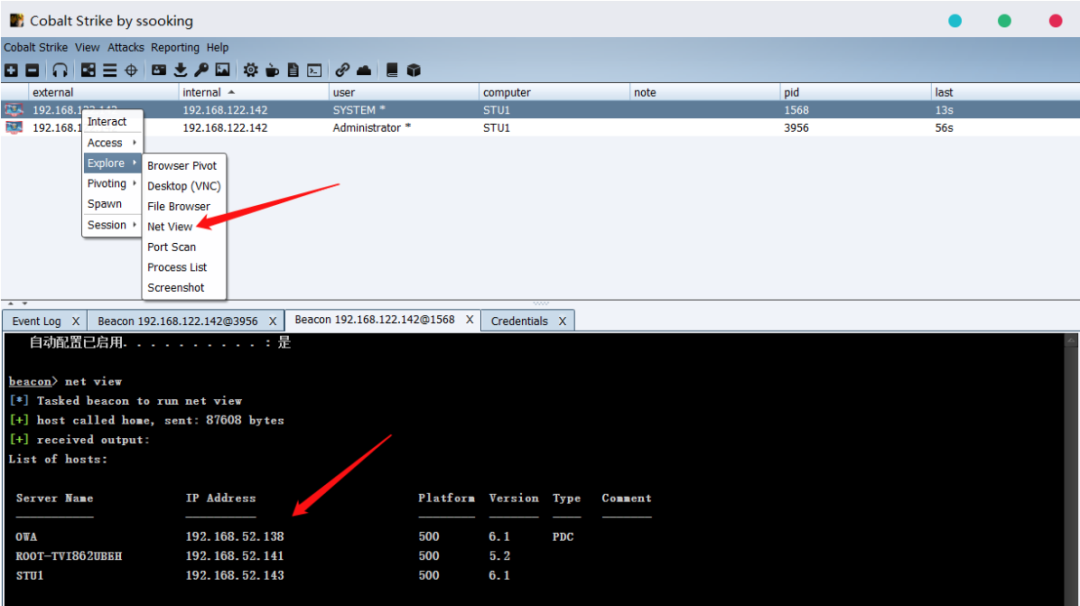Sort by the user column header

[x=404, y=92]
